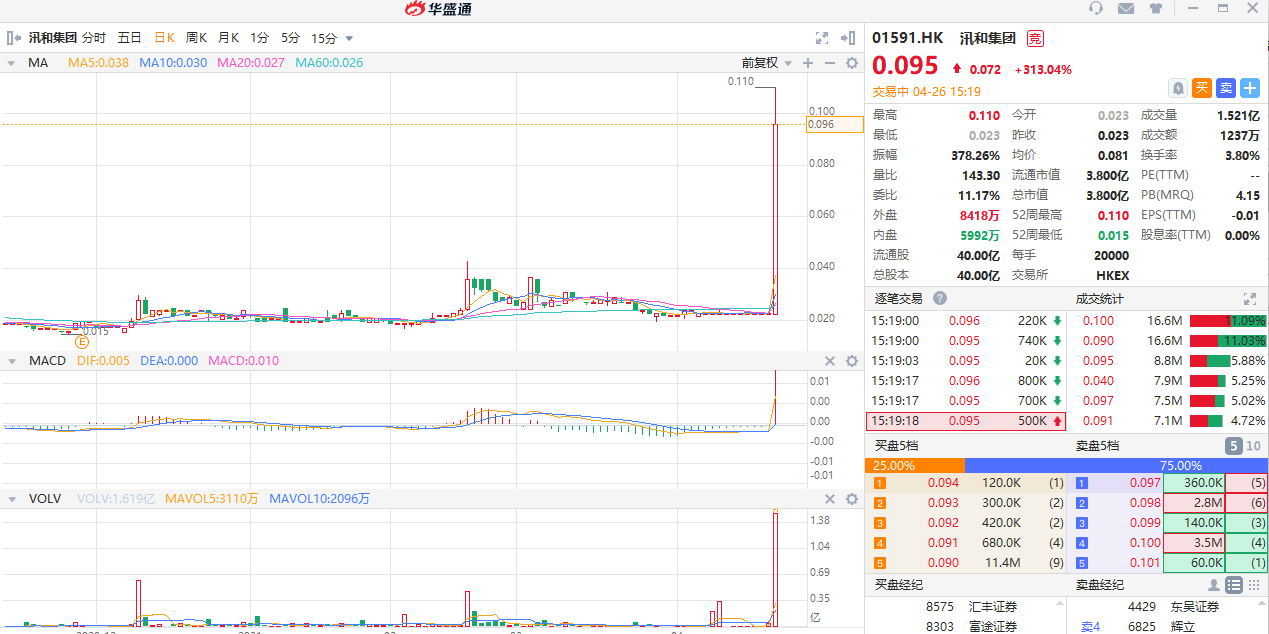The width and height of the screenshot is (1269, 634).
Task: Click orange 25.00% buy ratio bar
Action: click(914, 465)
